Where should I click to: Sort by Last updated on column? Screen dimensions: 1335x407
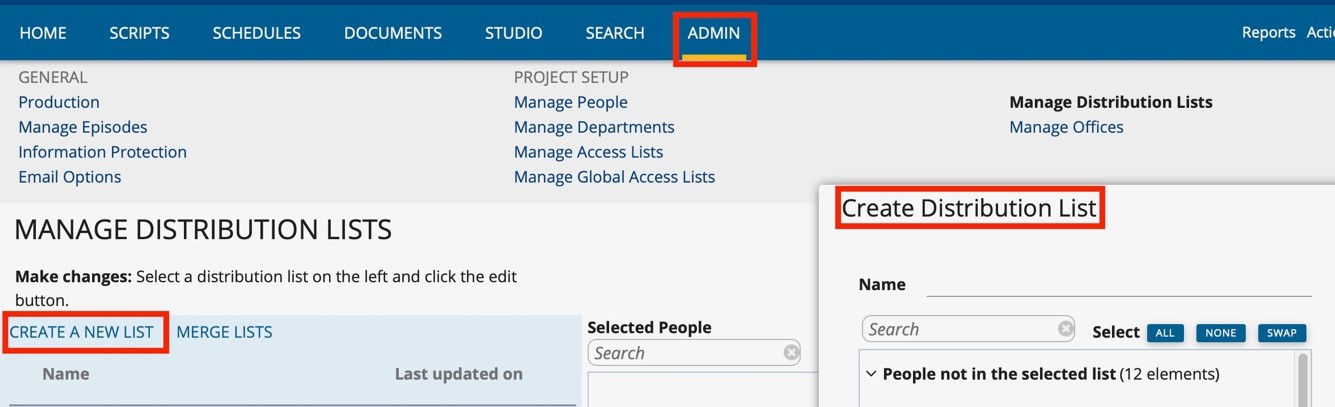[459, 374]
